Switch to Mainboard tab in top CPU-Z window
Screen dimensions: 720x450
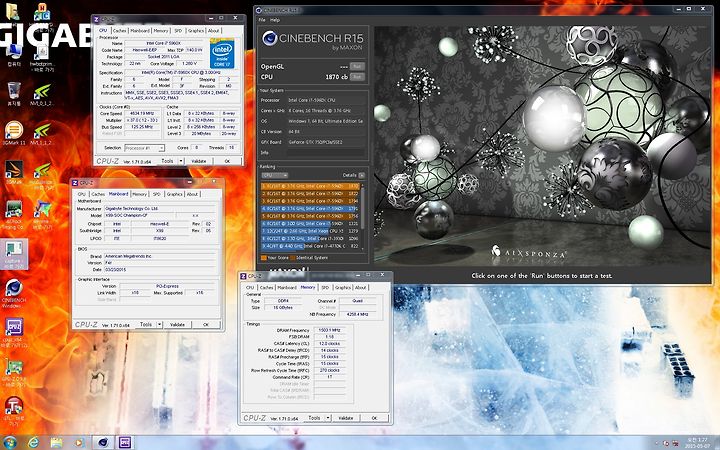point(140,31)
